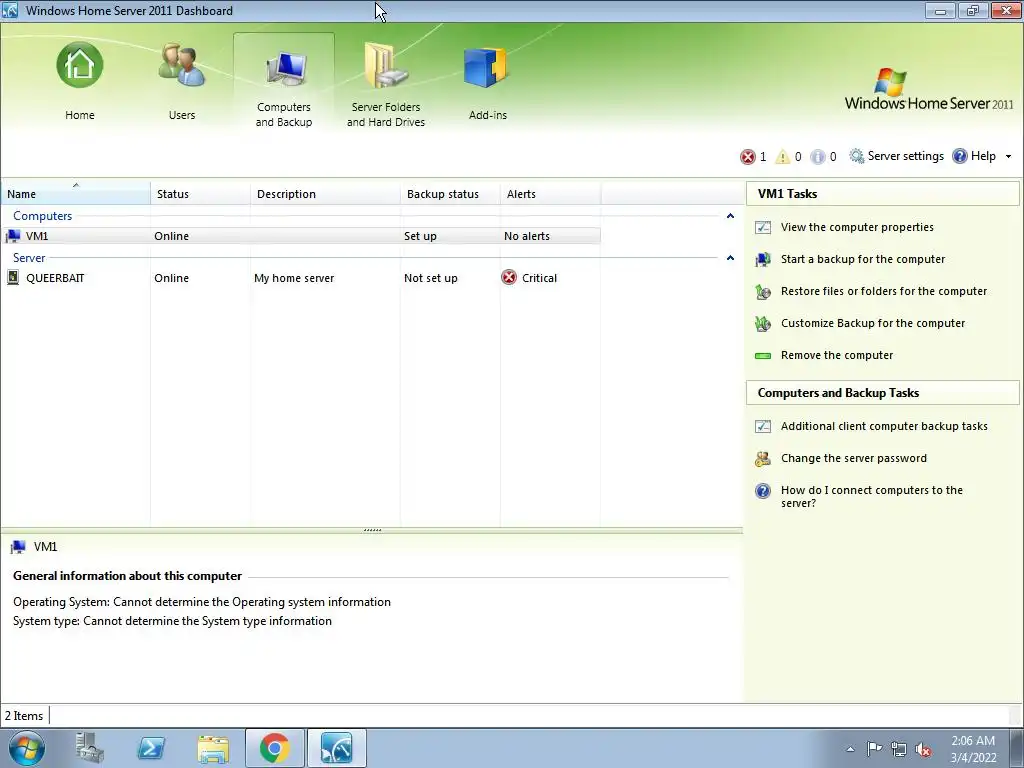Click the VM1 icon in details pane
This screenshot has width=1024, height=768.
coord(18,547)
